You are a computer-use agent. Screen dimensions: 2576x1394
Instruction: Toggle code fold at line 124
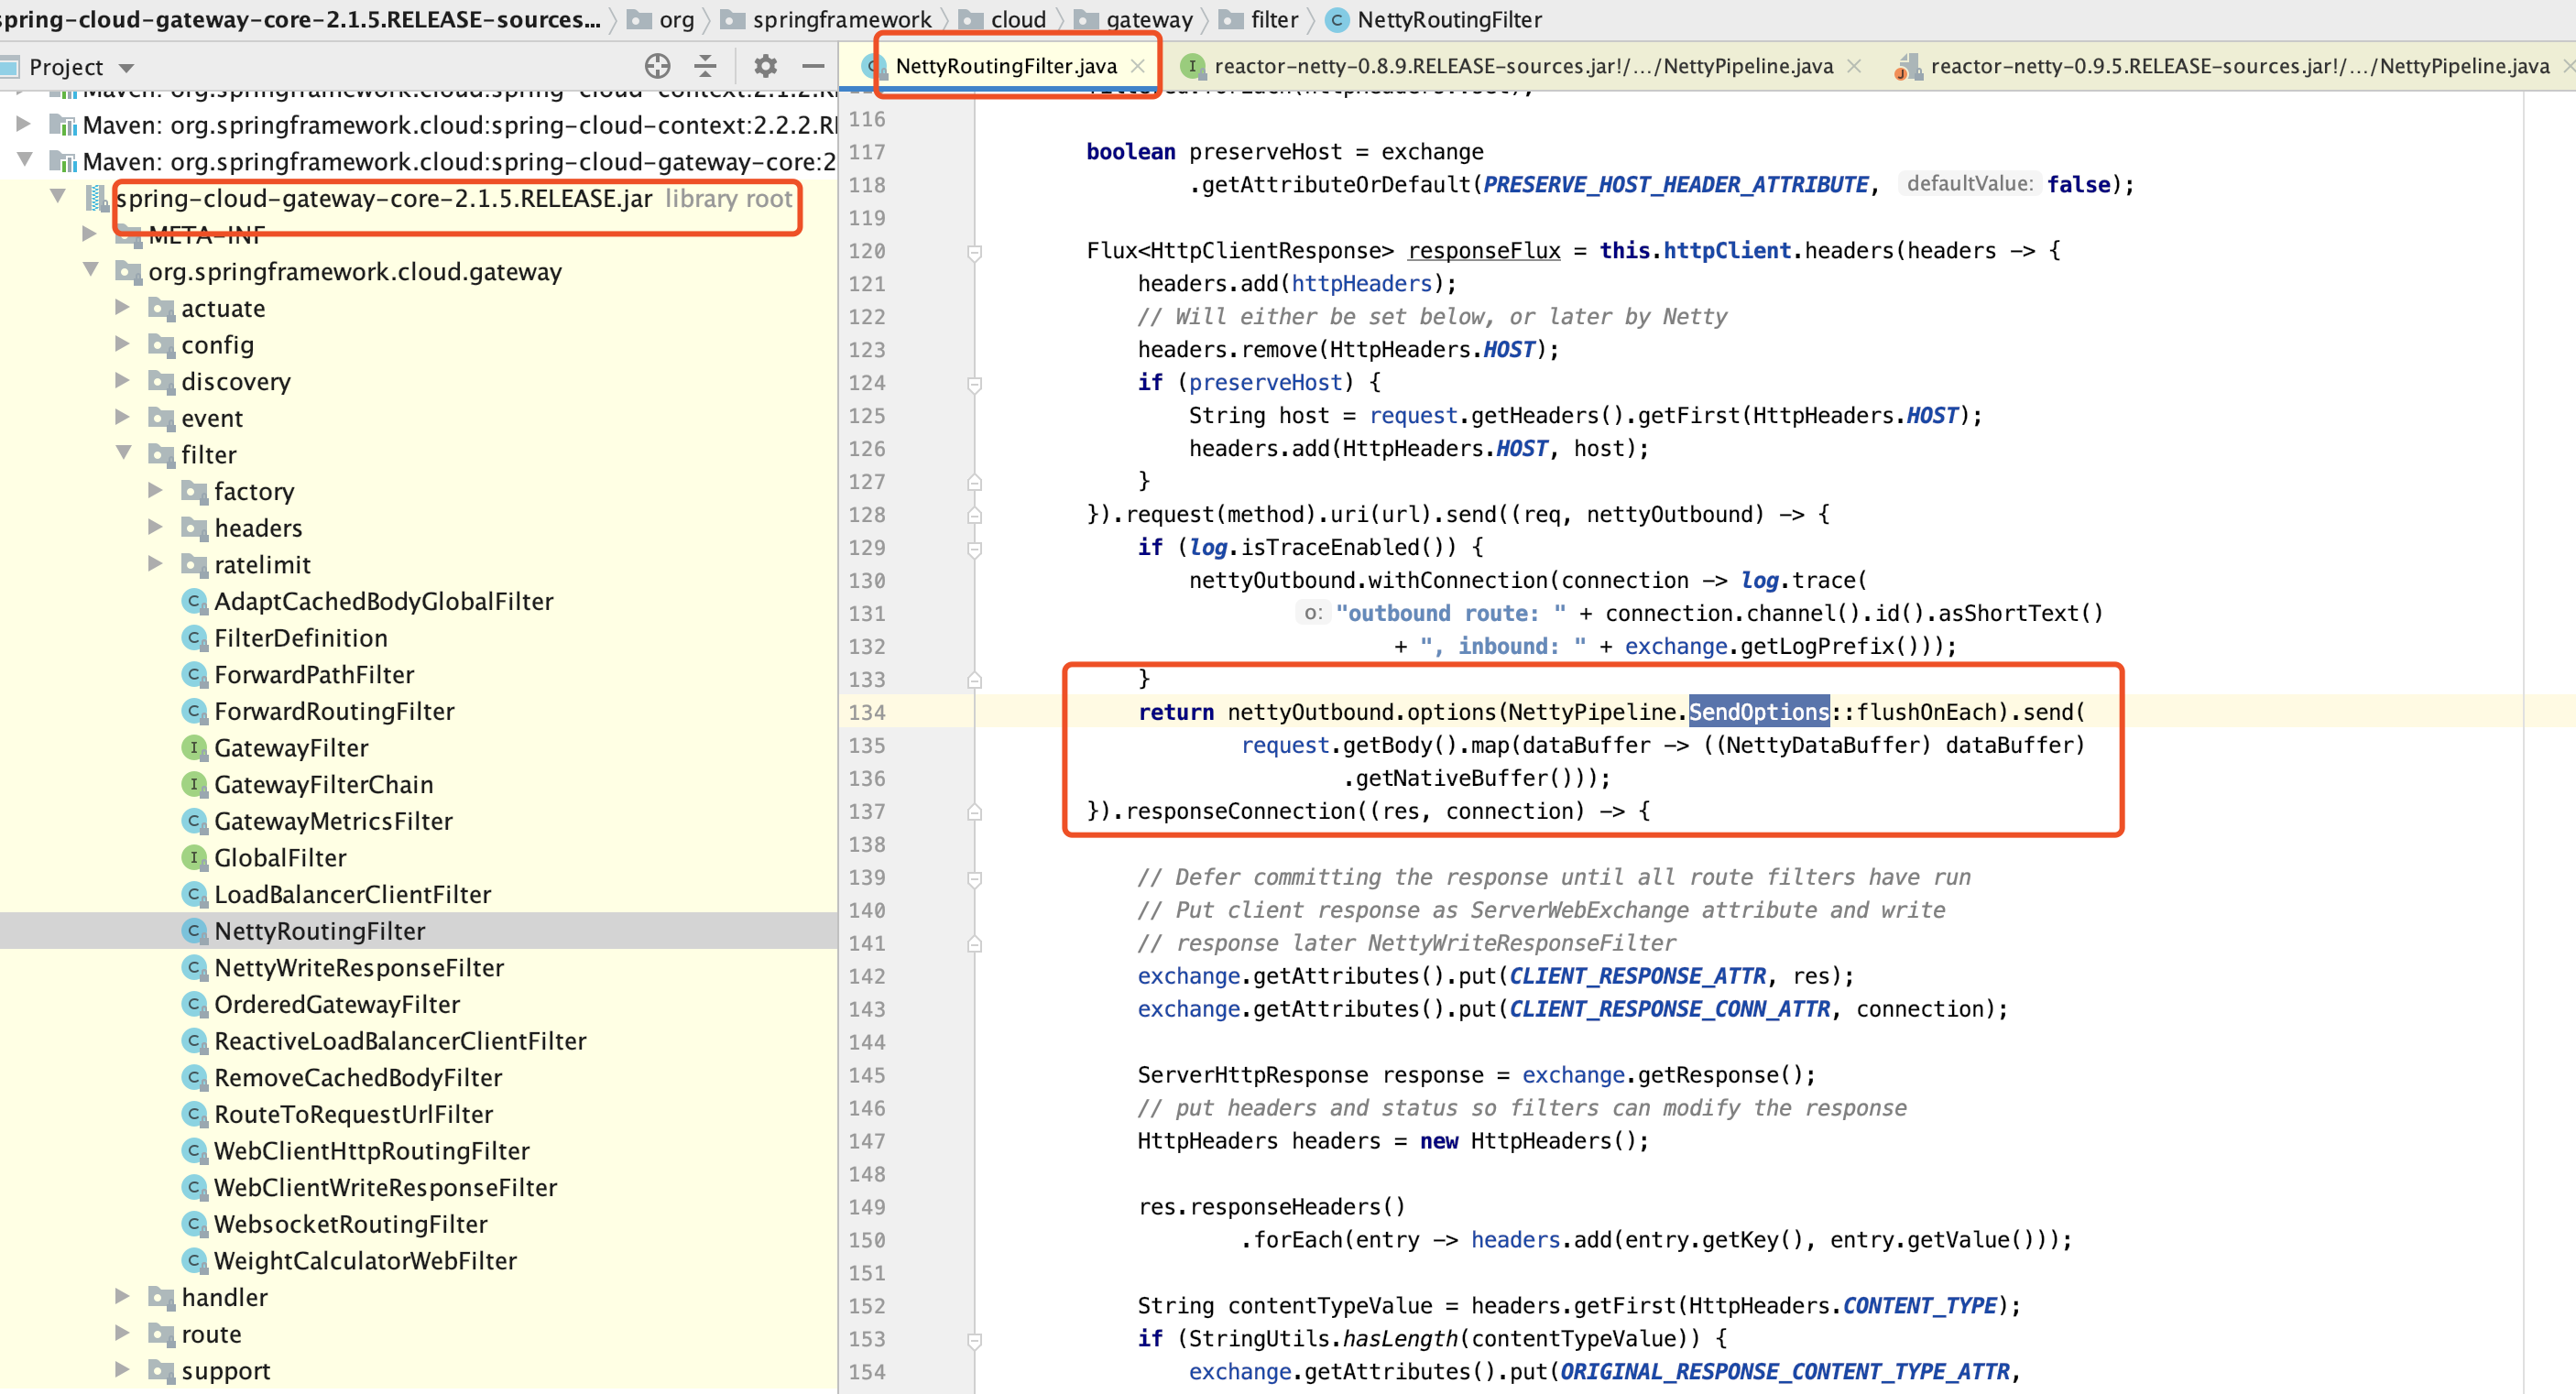[x=974, y=383]
